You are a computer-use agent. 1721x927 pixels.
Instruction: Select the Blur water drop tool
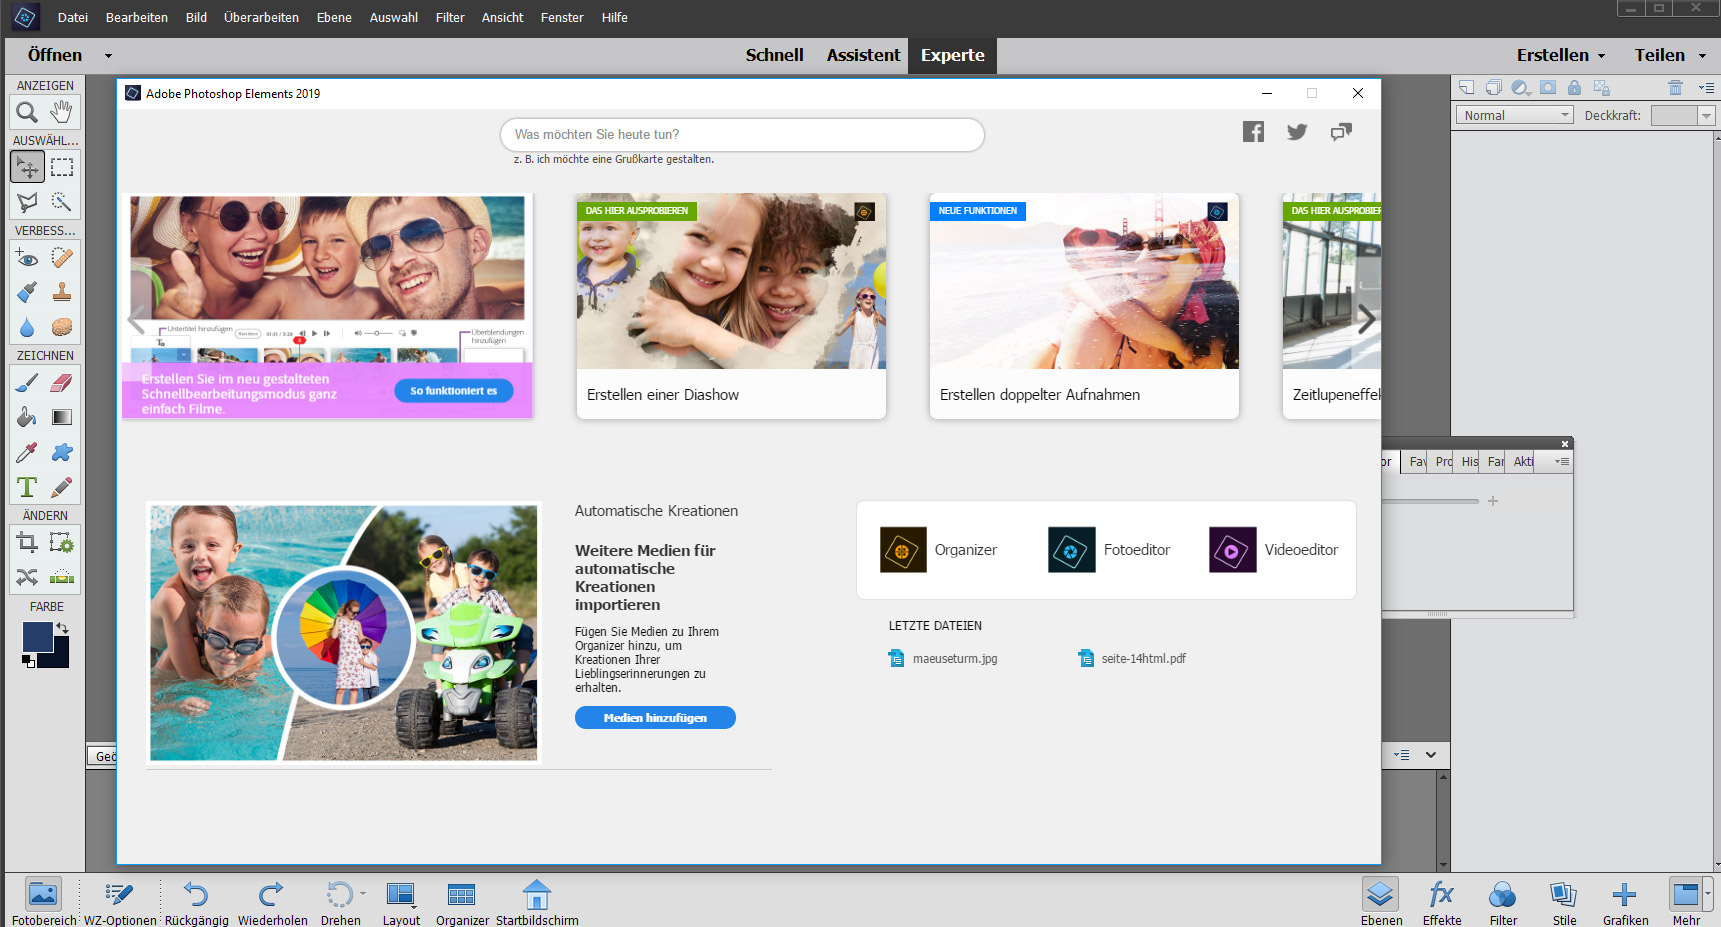click(27, 327)
